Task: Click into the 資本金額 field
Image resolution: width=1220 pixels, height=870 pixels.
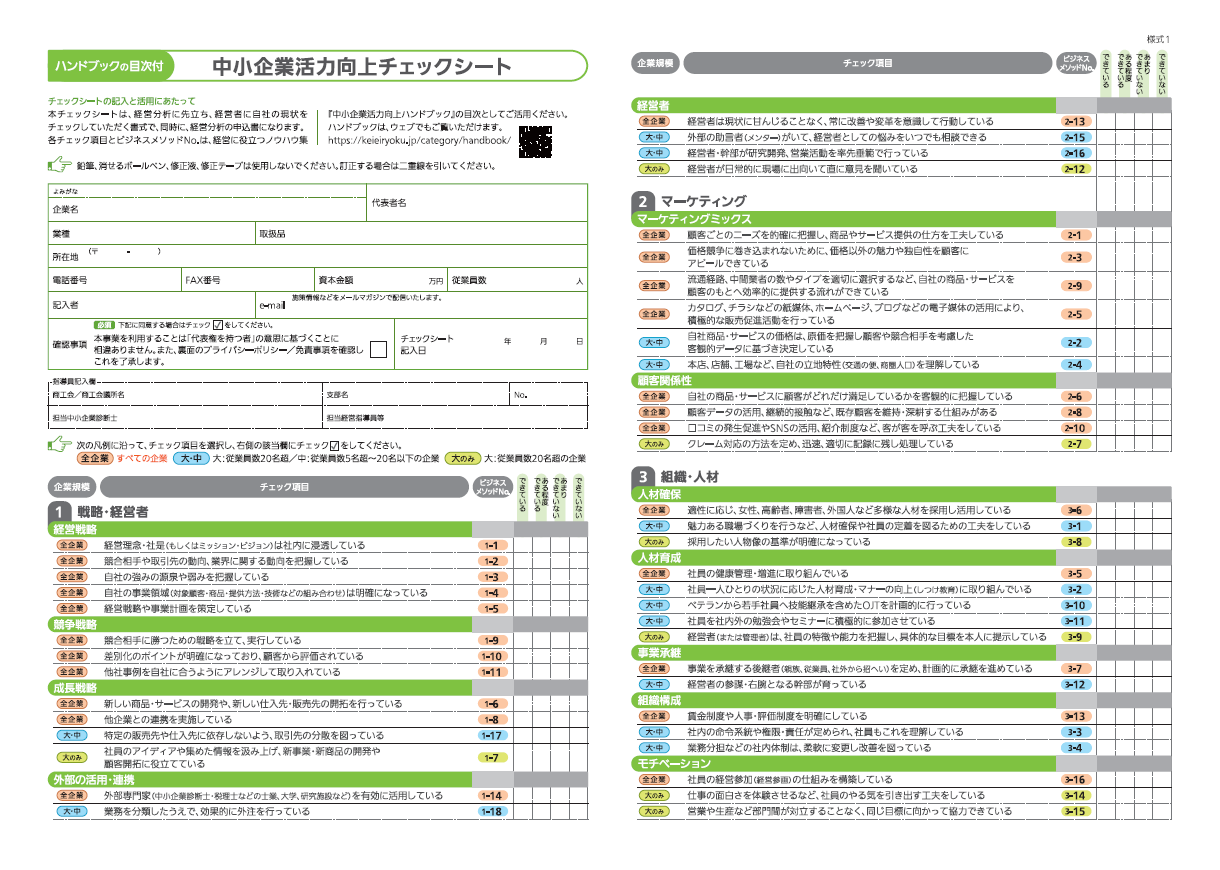Action: click(380, 280)
